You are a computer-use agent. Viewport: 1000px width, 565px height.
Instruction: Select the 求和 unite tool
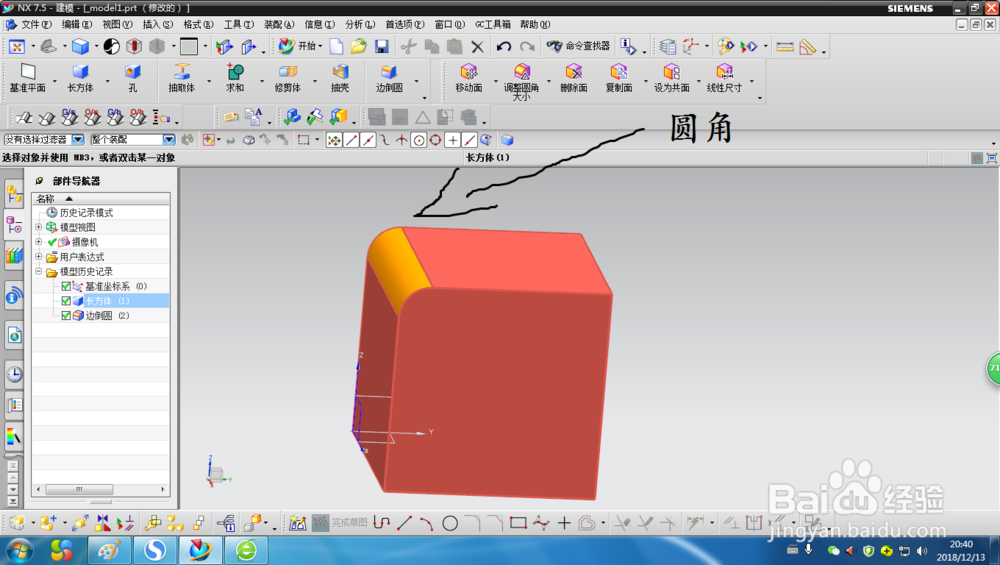[x=235, y=78]
